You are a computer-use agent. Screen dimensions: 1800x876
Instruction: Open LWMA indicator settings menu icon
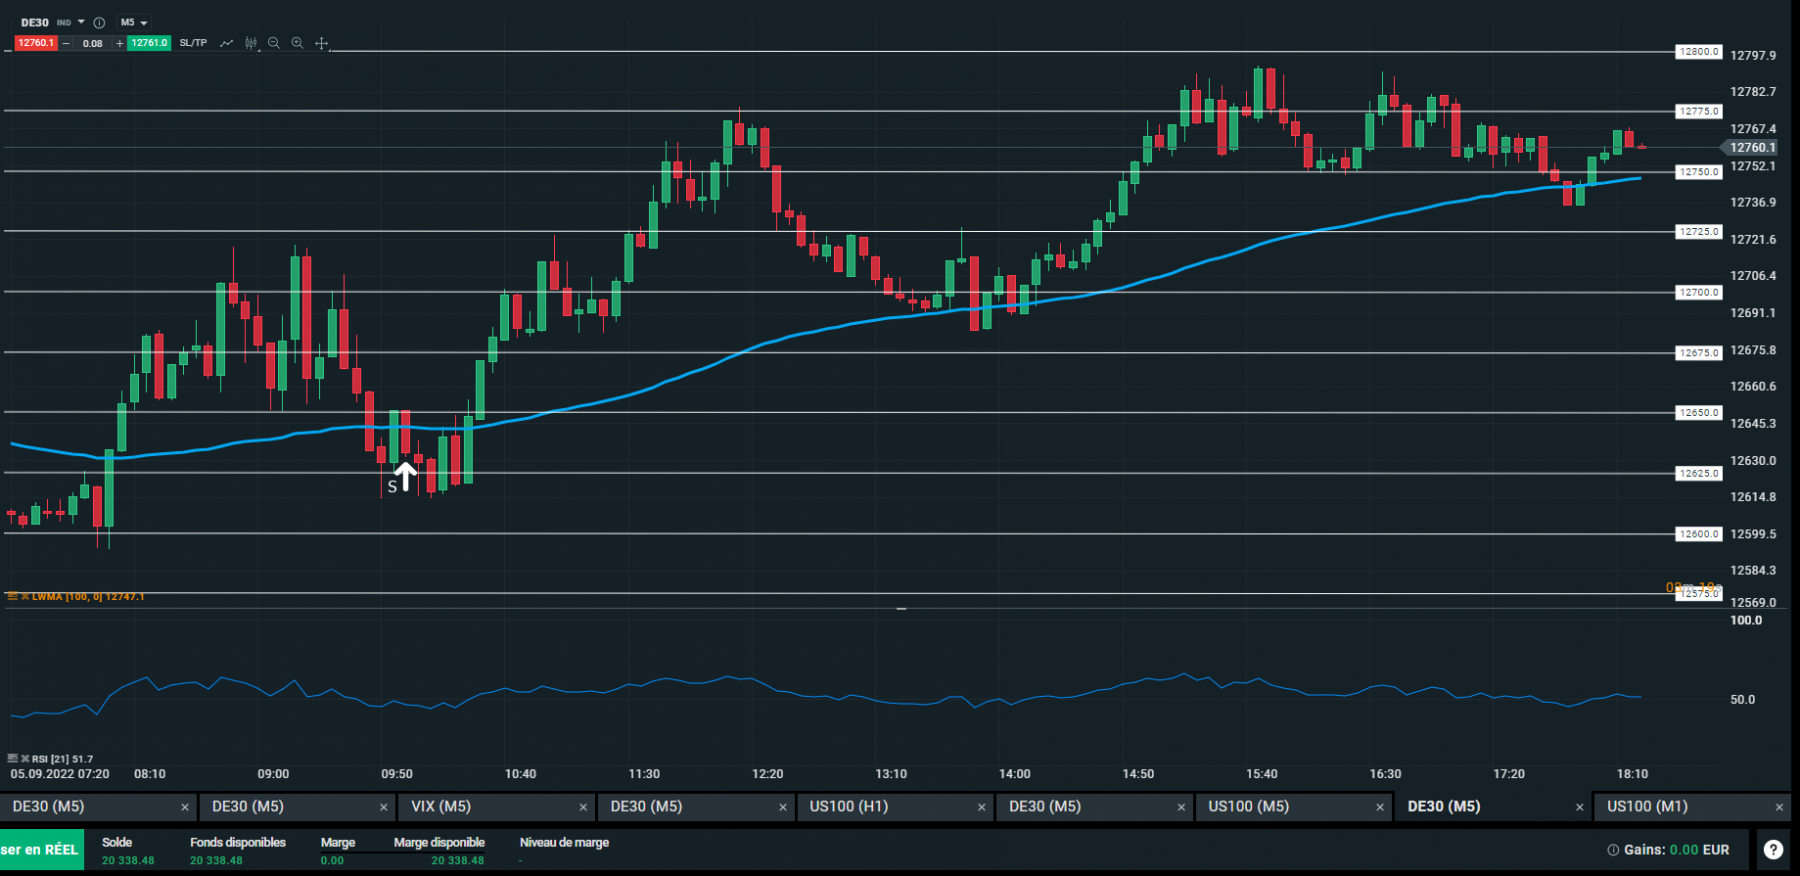[x=12, y=596]
